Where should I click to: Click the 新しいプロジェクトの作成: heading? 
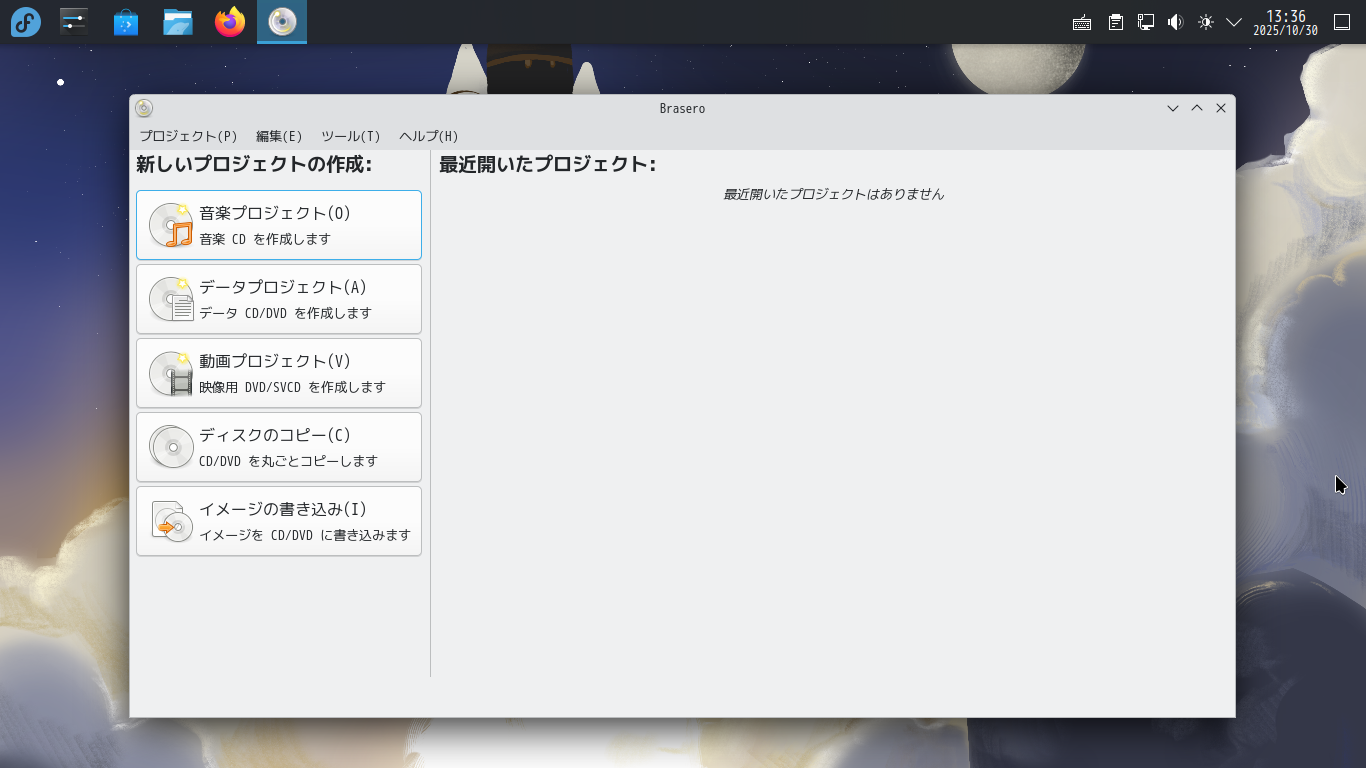tap(254, 164)
